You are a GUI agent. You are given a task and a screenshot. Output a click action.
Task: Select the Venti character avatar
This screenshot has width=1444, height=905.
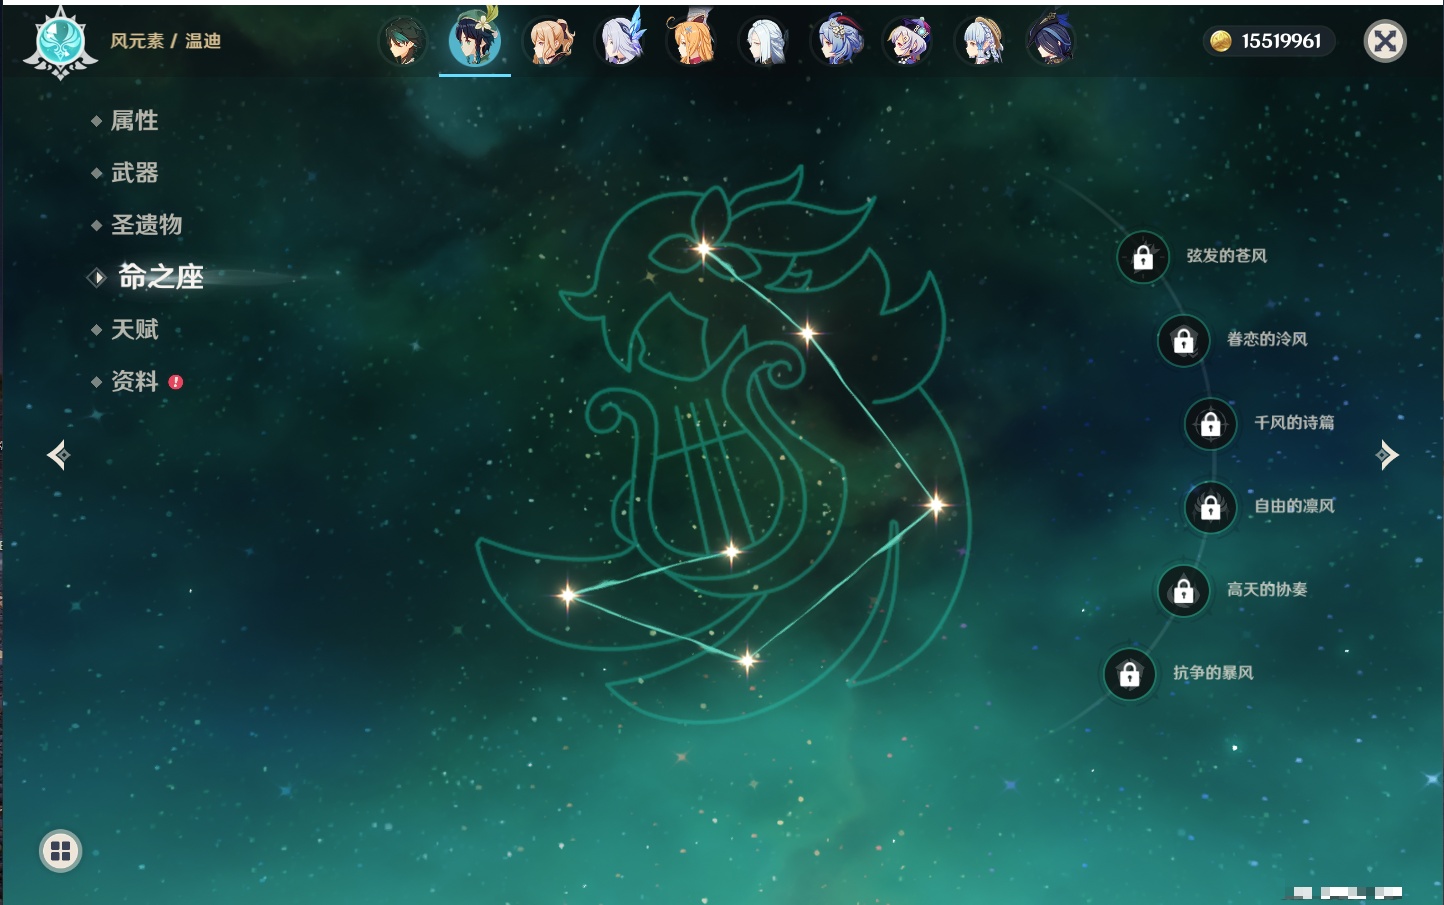tap(475, 40)
